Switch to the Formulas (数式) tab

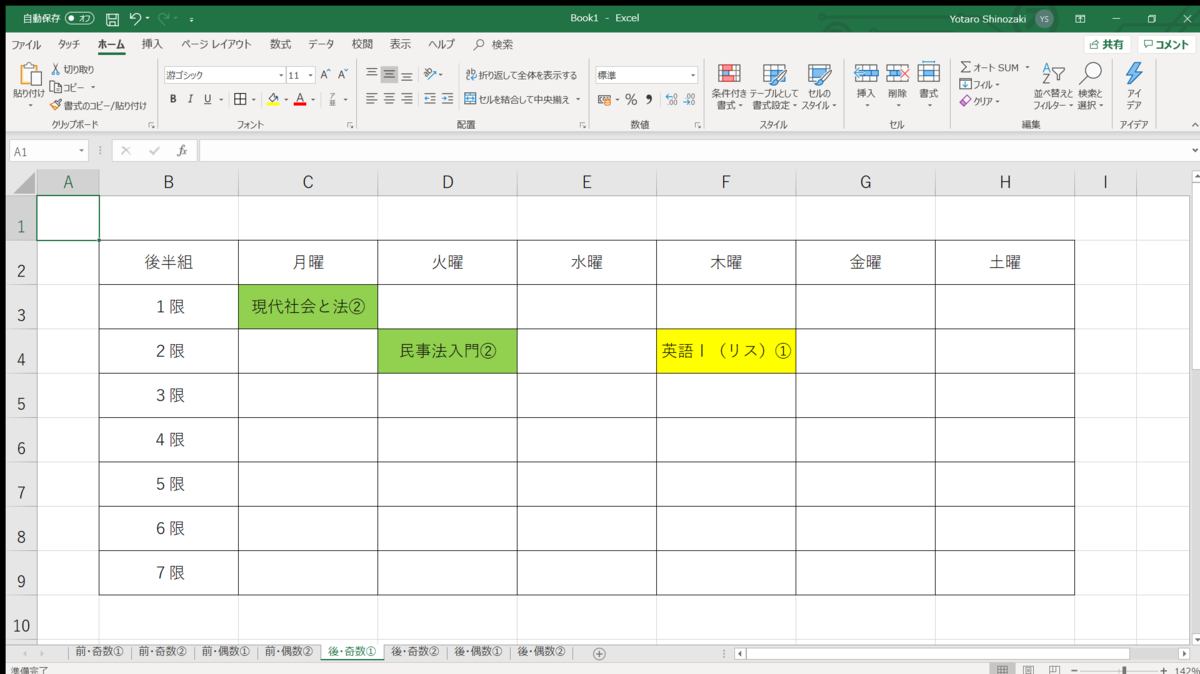[x=280, y=44]
